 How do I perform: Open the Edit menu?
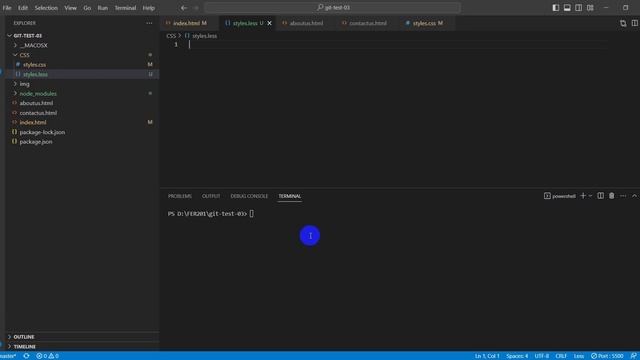pyautogui.click(x=23, y=8)
